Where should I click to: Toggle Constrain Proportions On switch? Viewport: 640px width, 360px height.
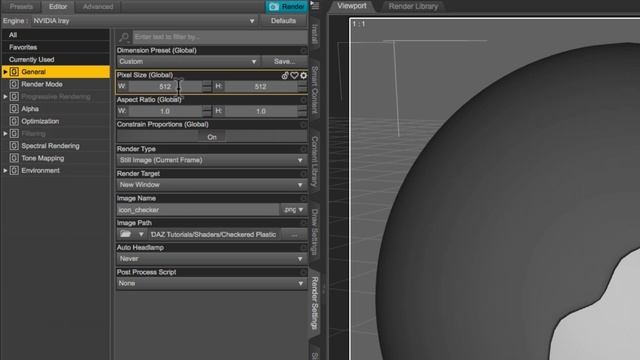point(212,137)
